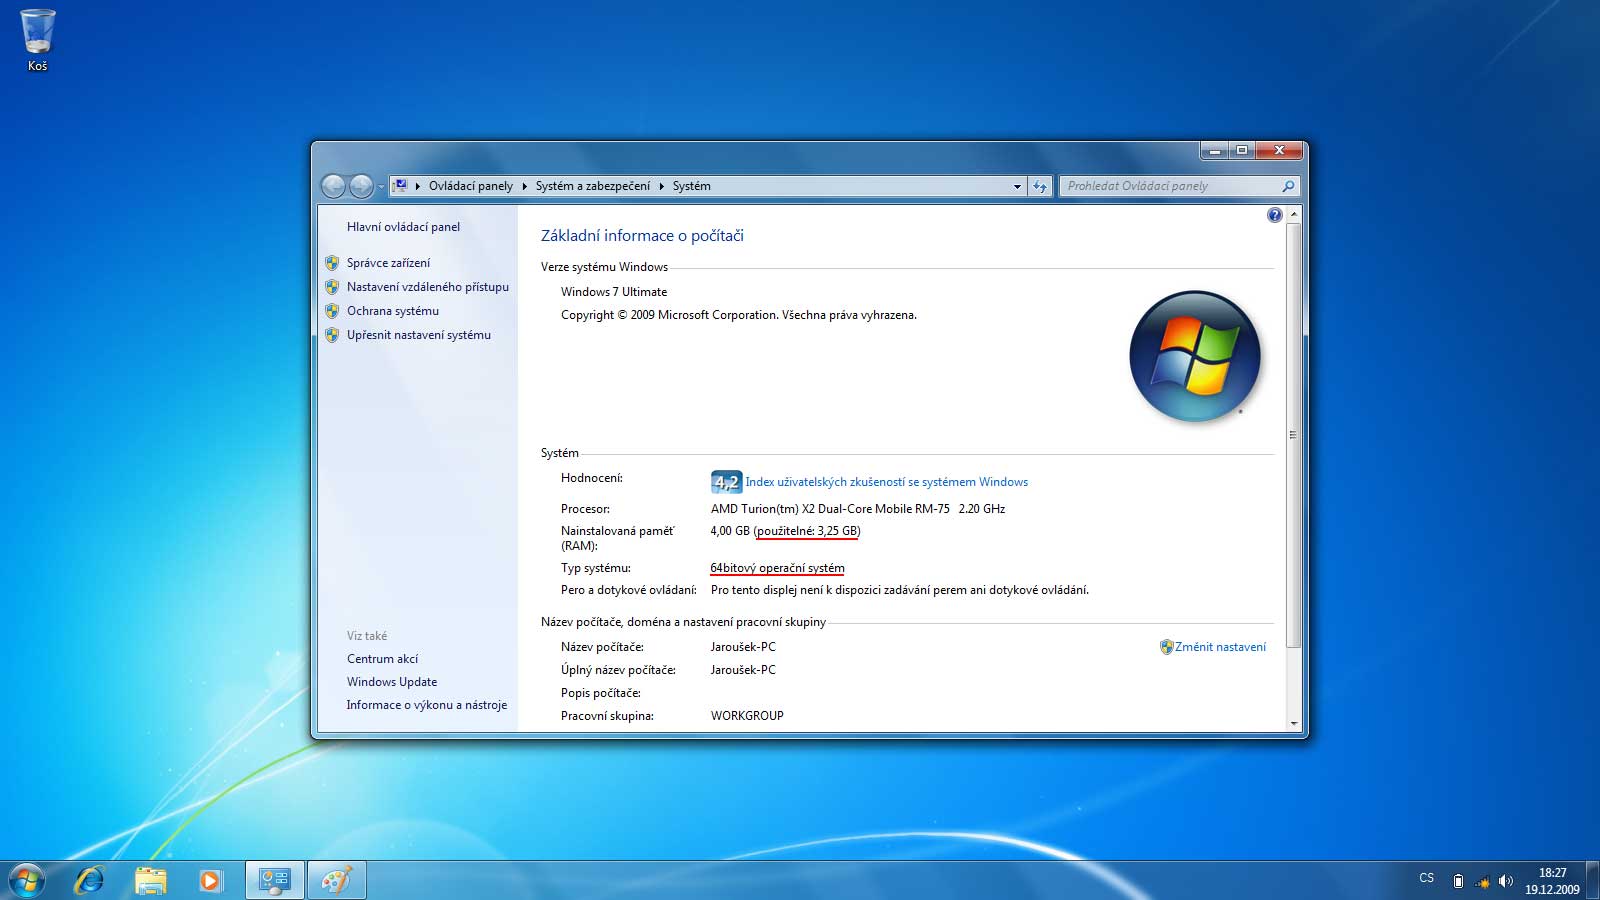Open Správce zařízení link
The image size is (1600, 900).
coord(388,263)
